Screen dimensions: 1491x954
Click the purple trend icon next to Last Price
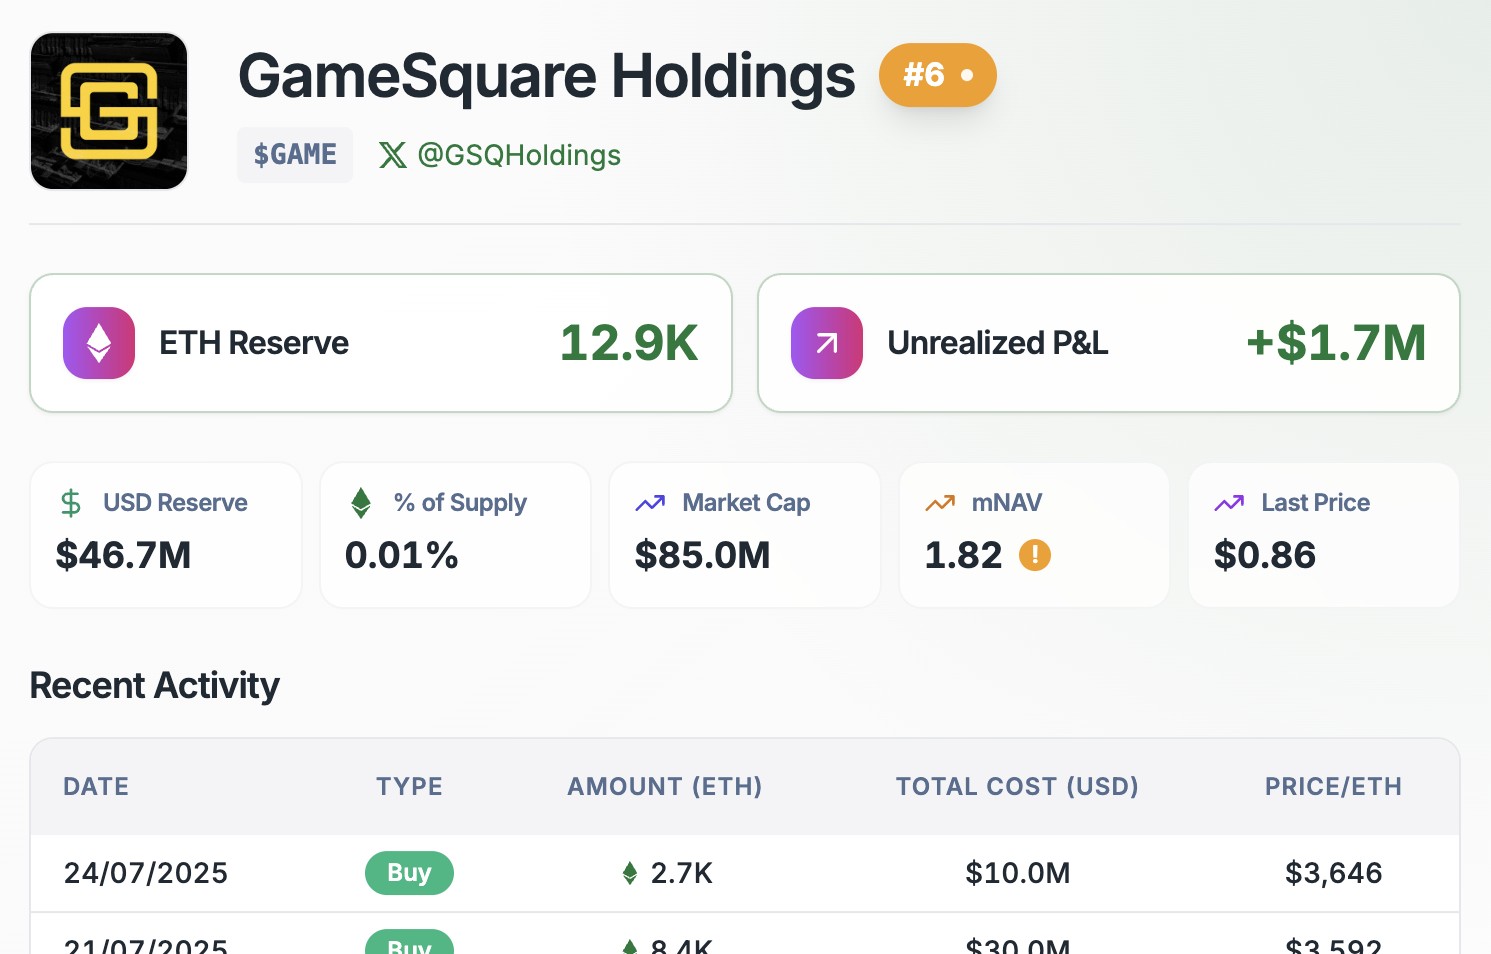1229,502
